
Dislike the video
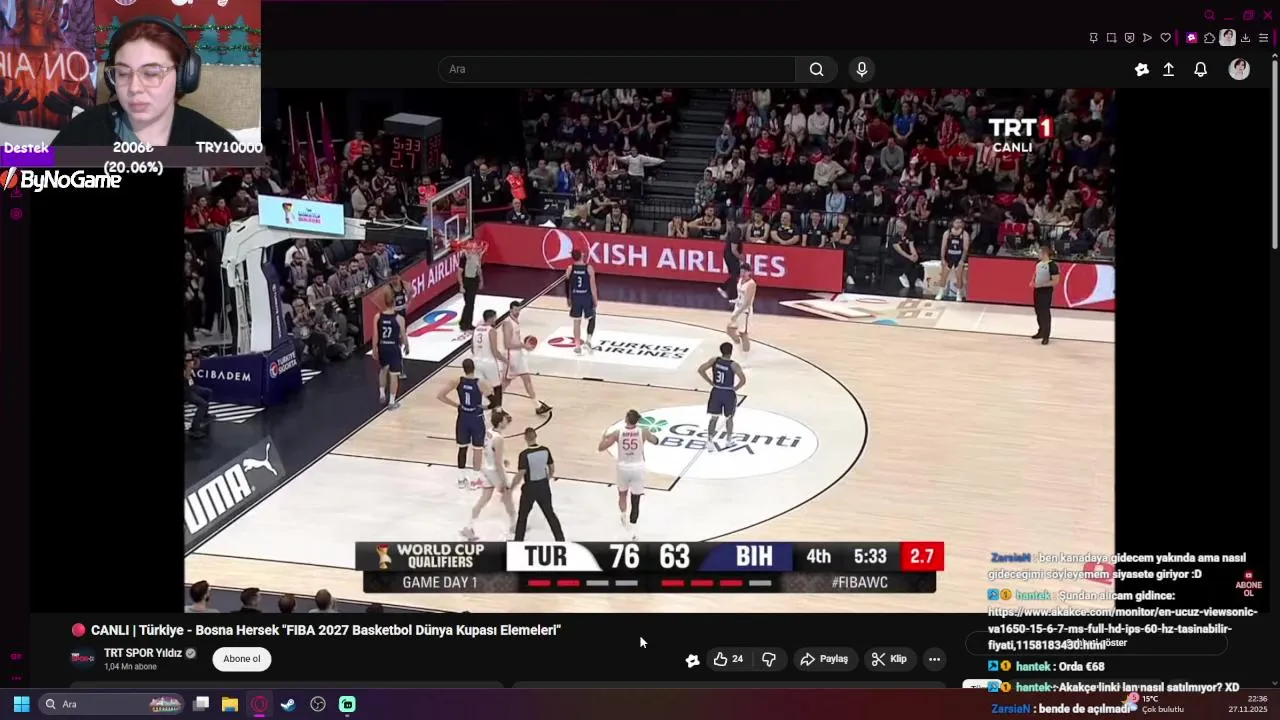pyautogui.click(x=769, y=659)
